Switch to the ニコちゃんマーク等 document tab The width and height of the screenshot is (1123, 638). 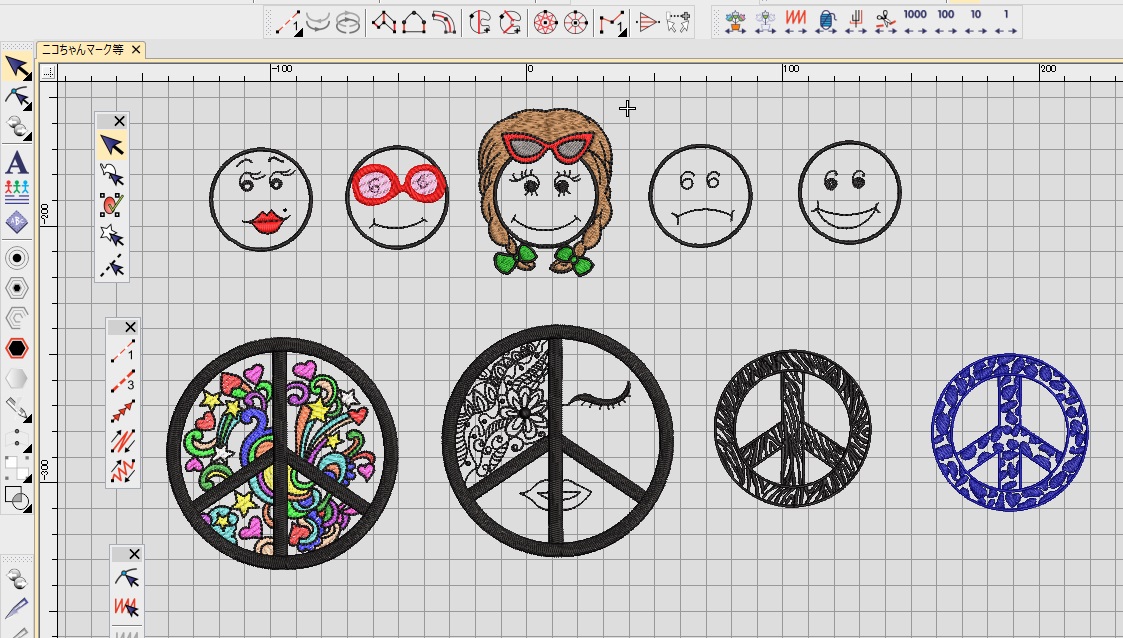[x=82, y=49]
